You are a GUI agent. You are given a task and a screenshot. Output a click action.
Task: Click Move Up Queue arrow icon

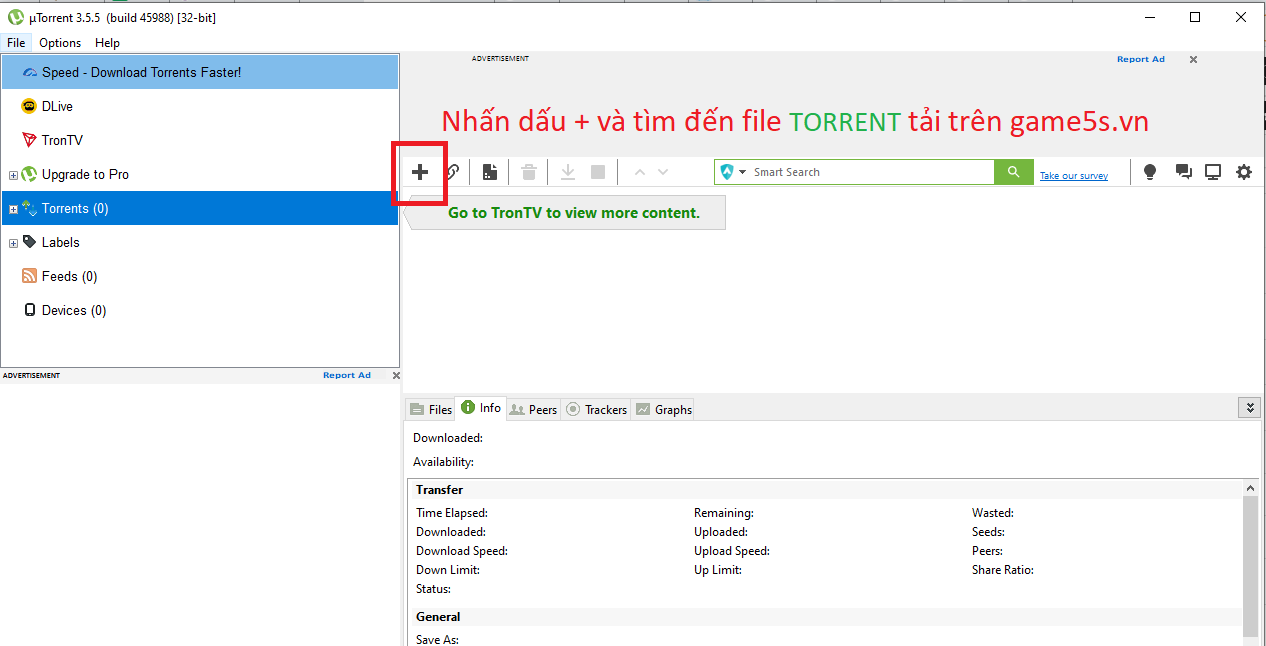[639, 172]
